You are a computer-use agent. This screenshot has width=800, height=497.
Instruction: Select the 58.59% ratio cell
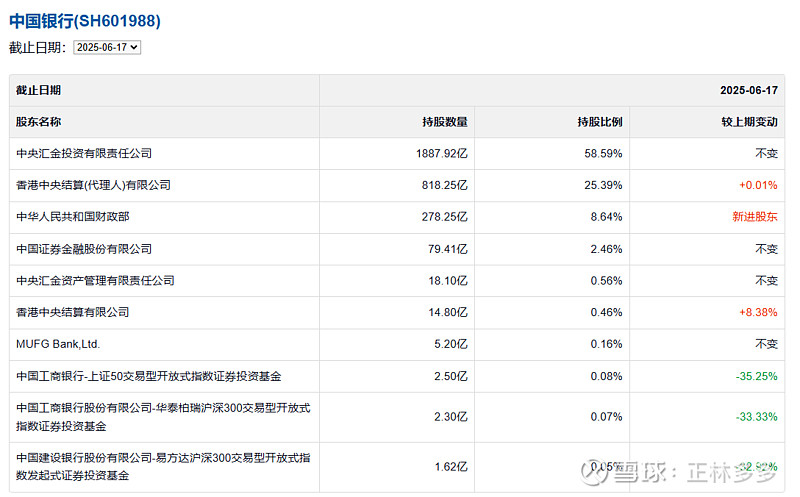pos(603,153)
